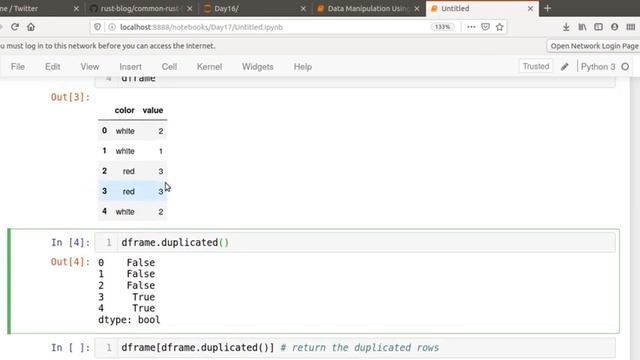
Task: Click the 133% zoom level indicator
Action: coord(442,27)
